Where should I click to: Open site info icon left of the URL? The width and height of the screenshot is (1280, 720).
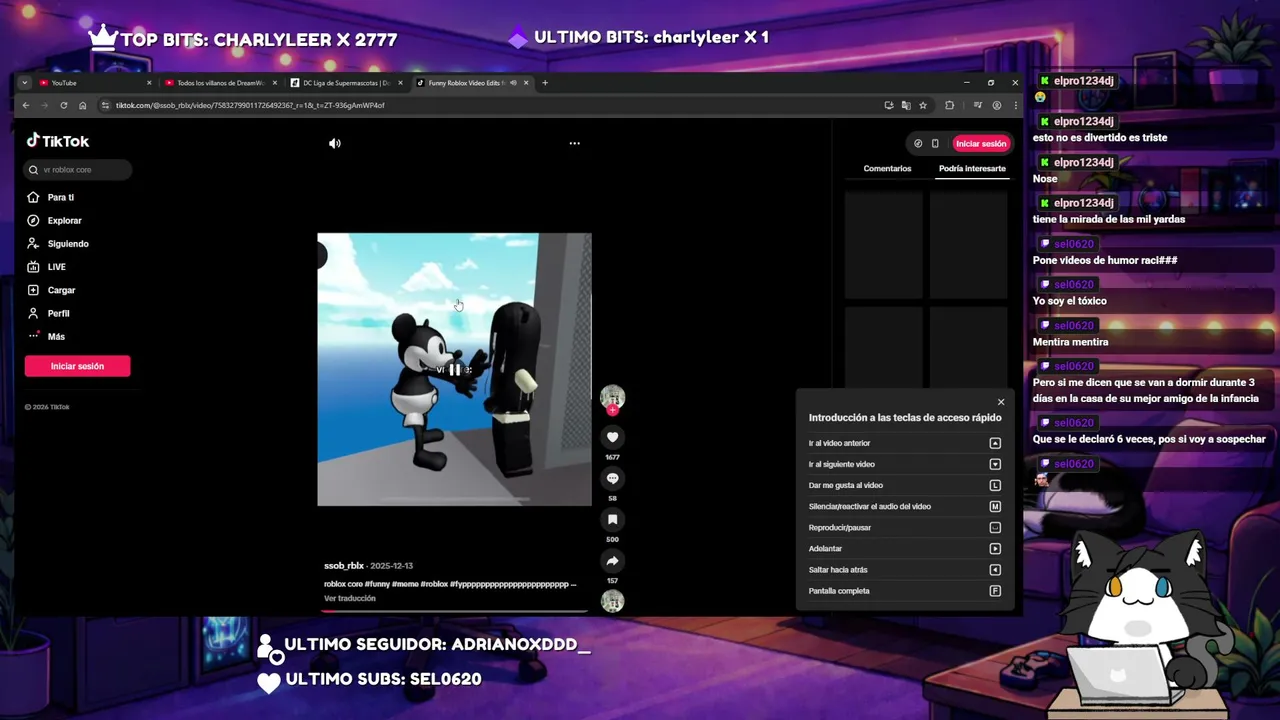point(105,105)
